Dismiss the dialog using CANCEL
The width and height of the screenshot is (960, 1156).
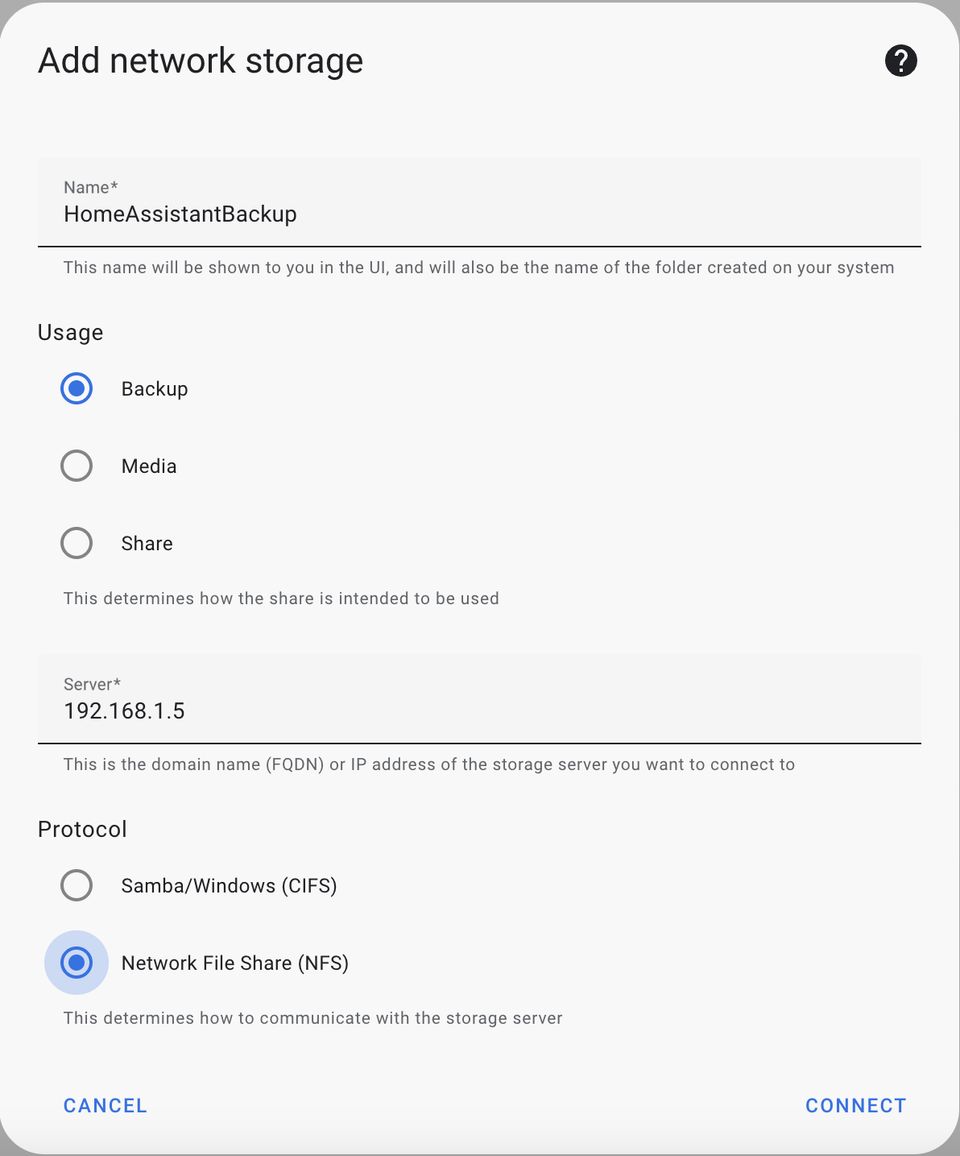[105, 1105]
